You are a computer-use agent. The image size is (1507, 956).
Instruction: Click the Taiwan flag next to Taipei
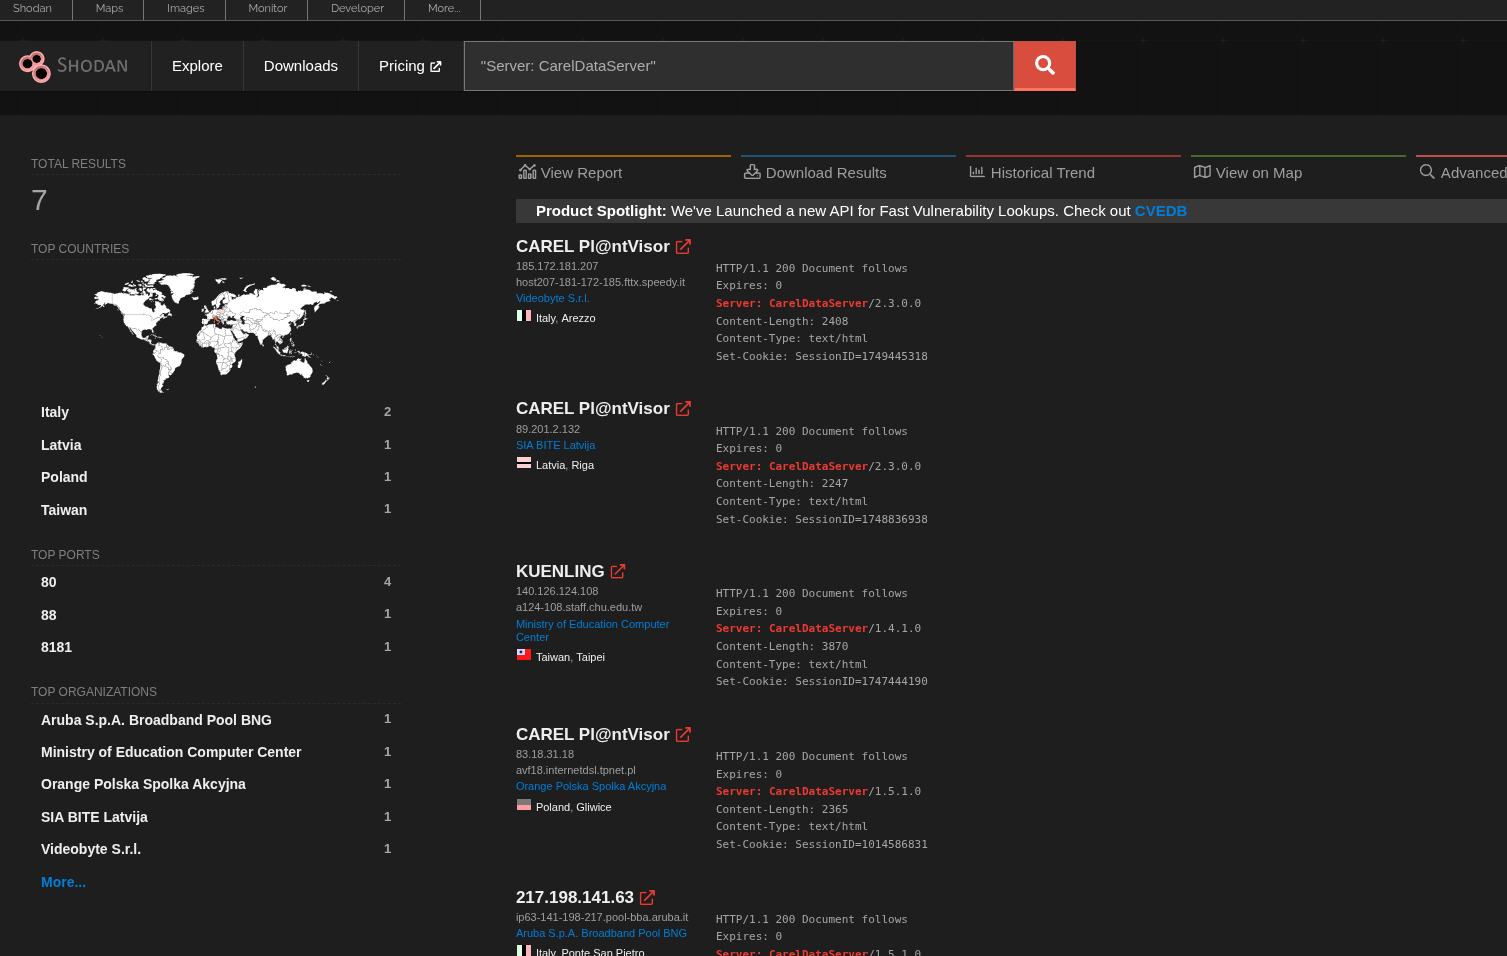523,654
